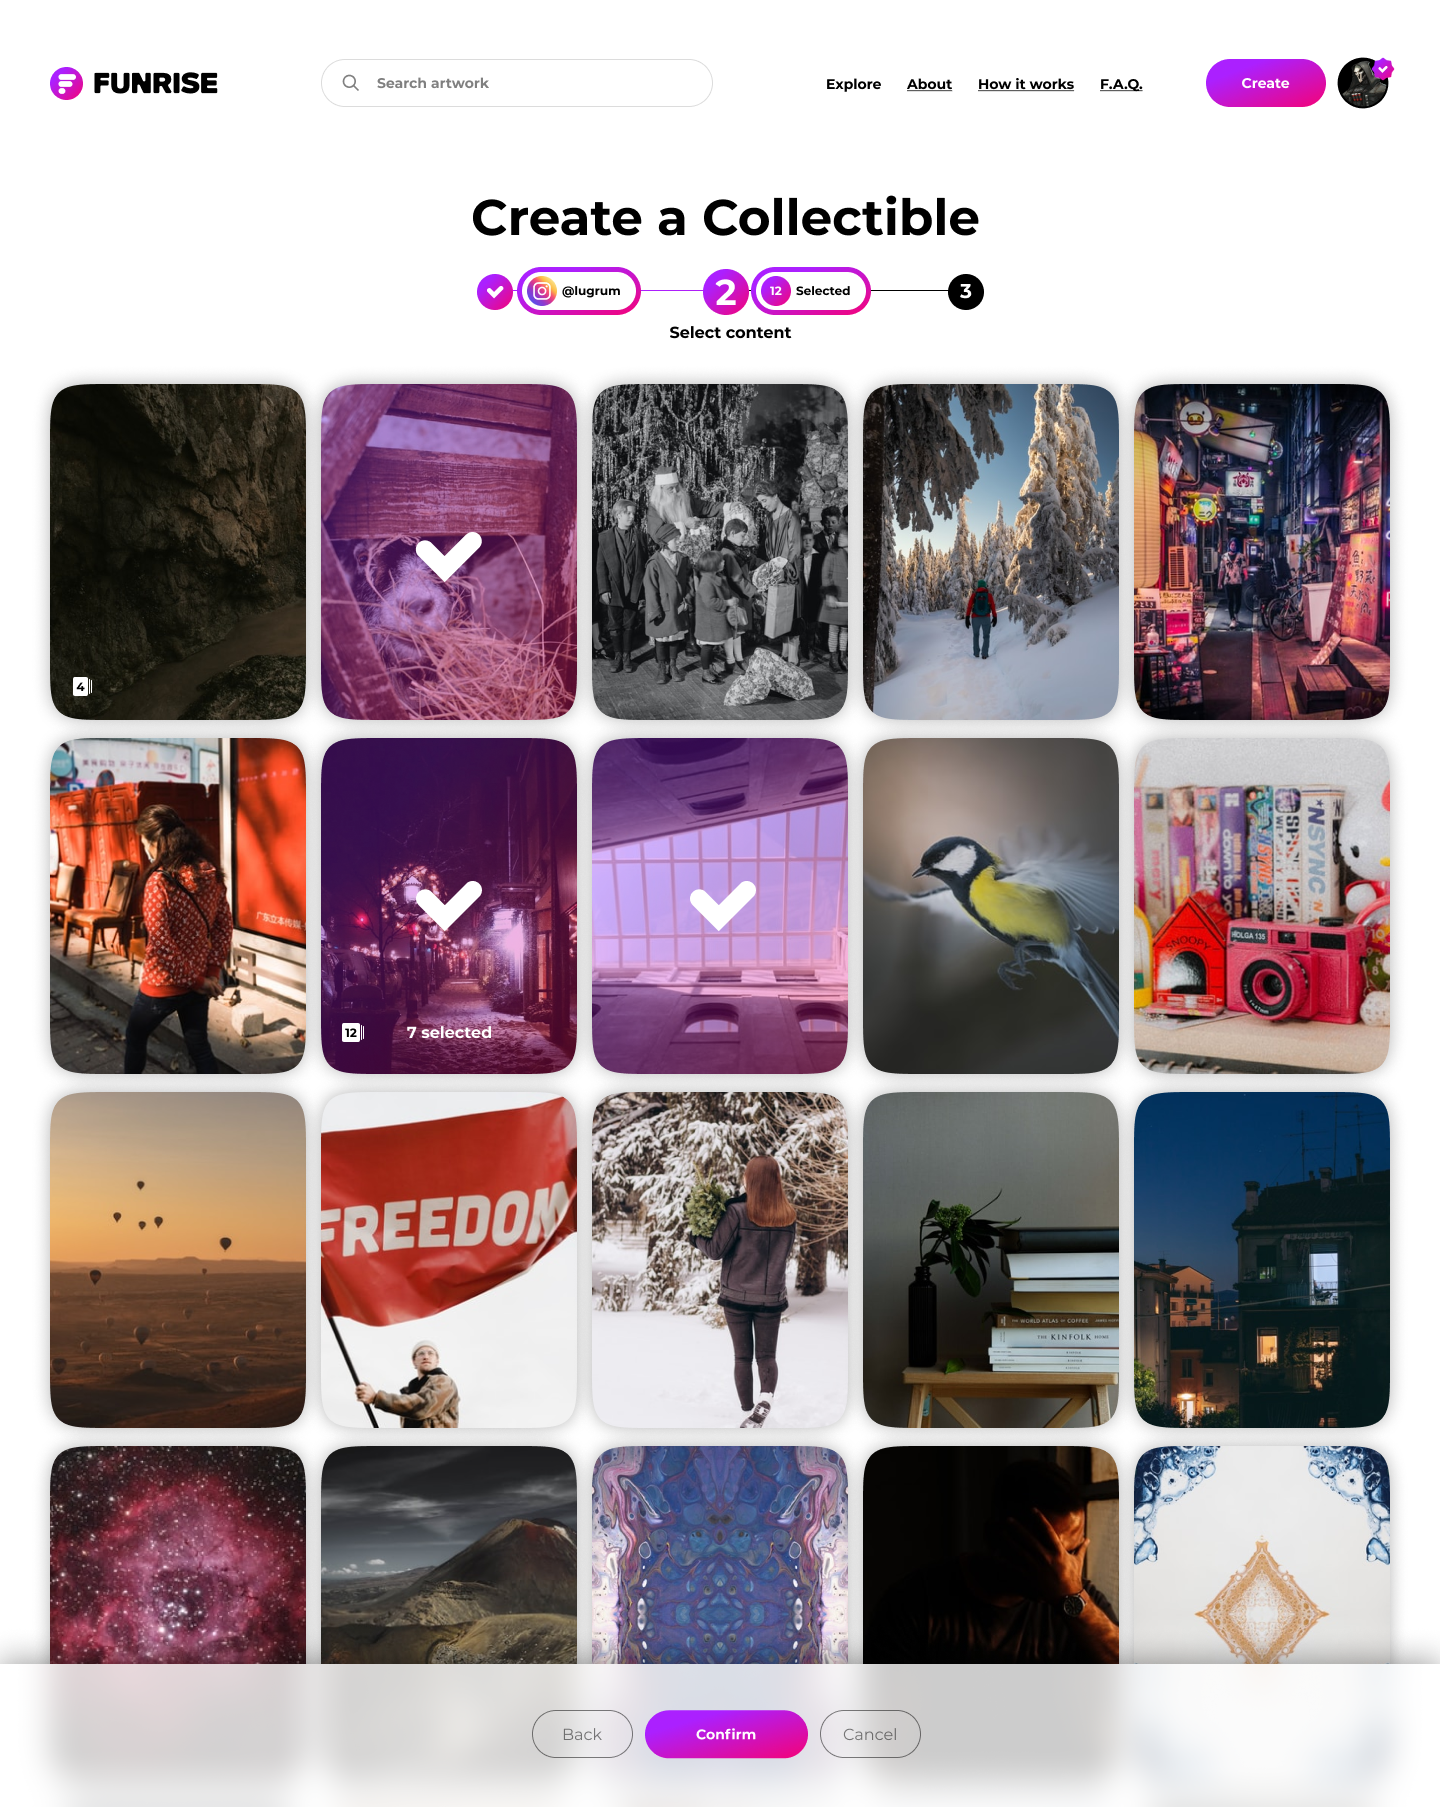Click the 4-image album icon on cave photo
1440x1807 pixels.
pyautogui.click(x=82, y=686)
